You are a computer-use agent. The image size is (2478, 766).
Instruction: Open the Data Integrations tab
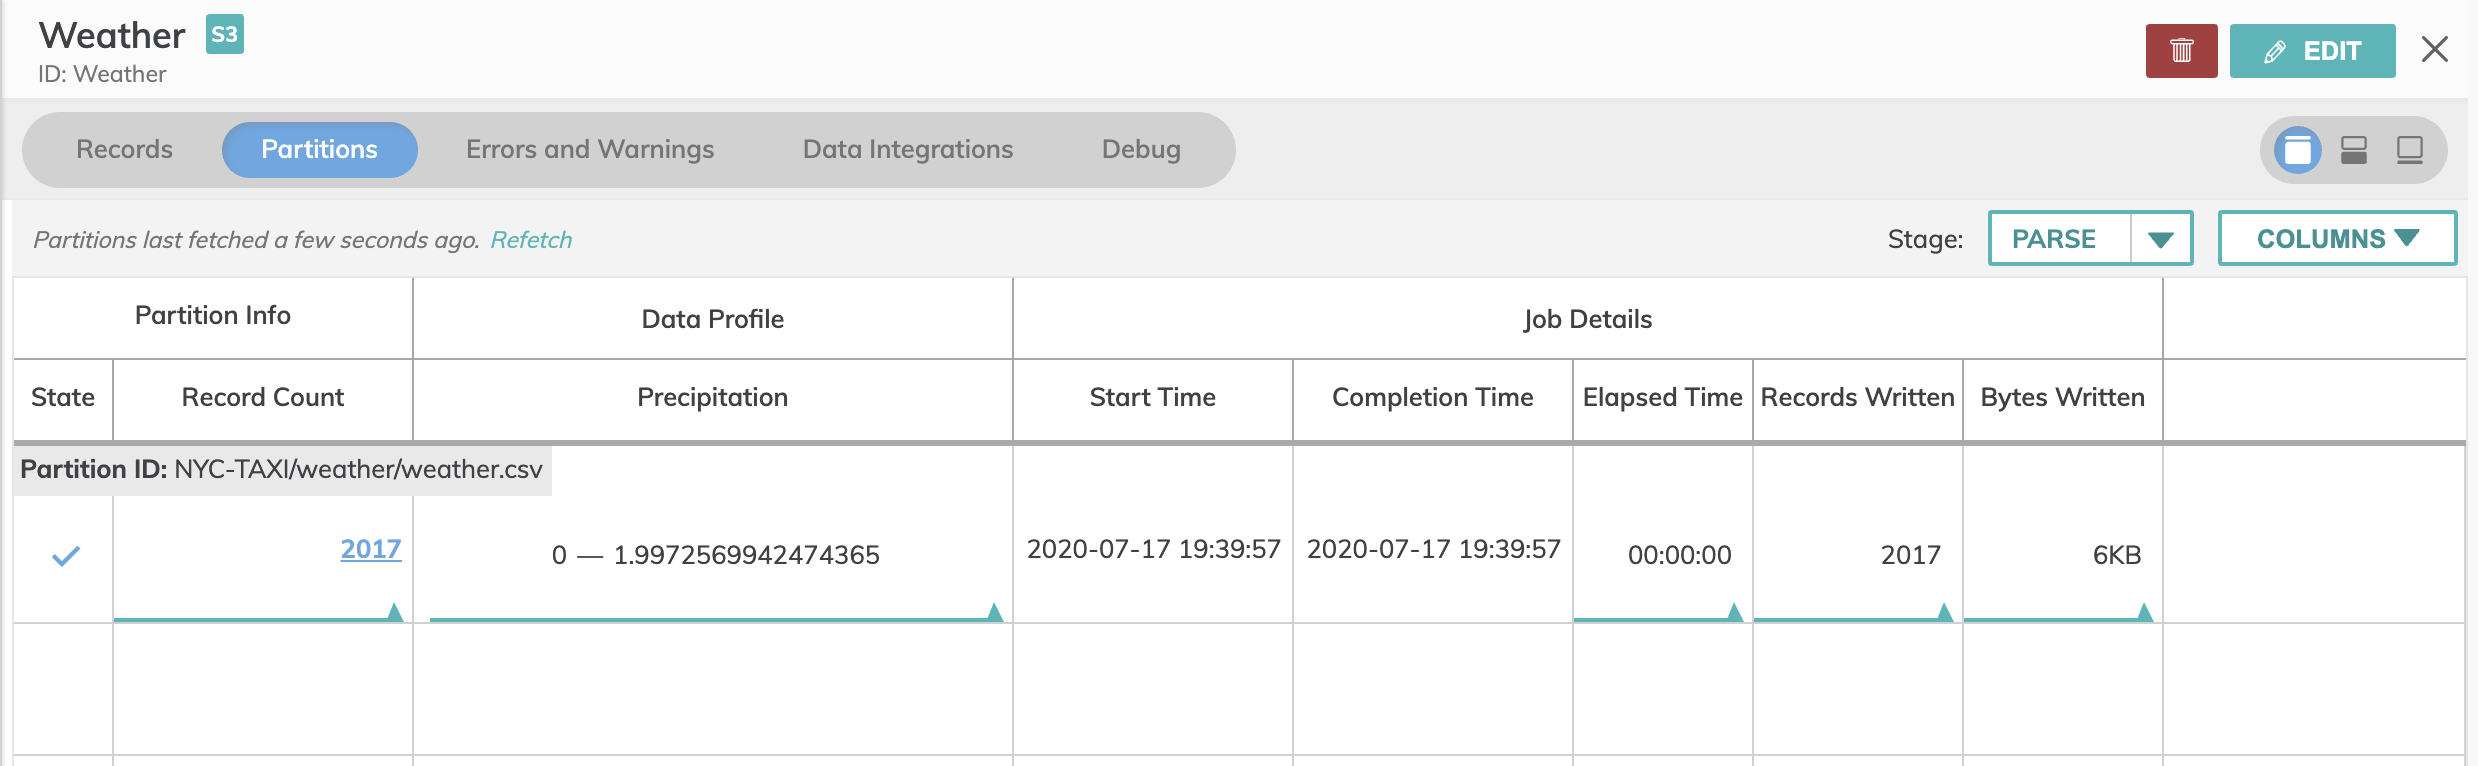907,150
